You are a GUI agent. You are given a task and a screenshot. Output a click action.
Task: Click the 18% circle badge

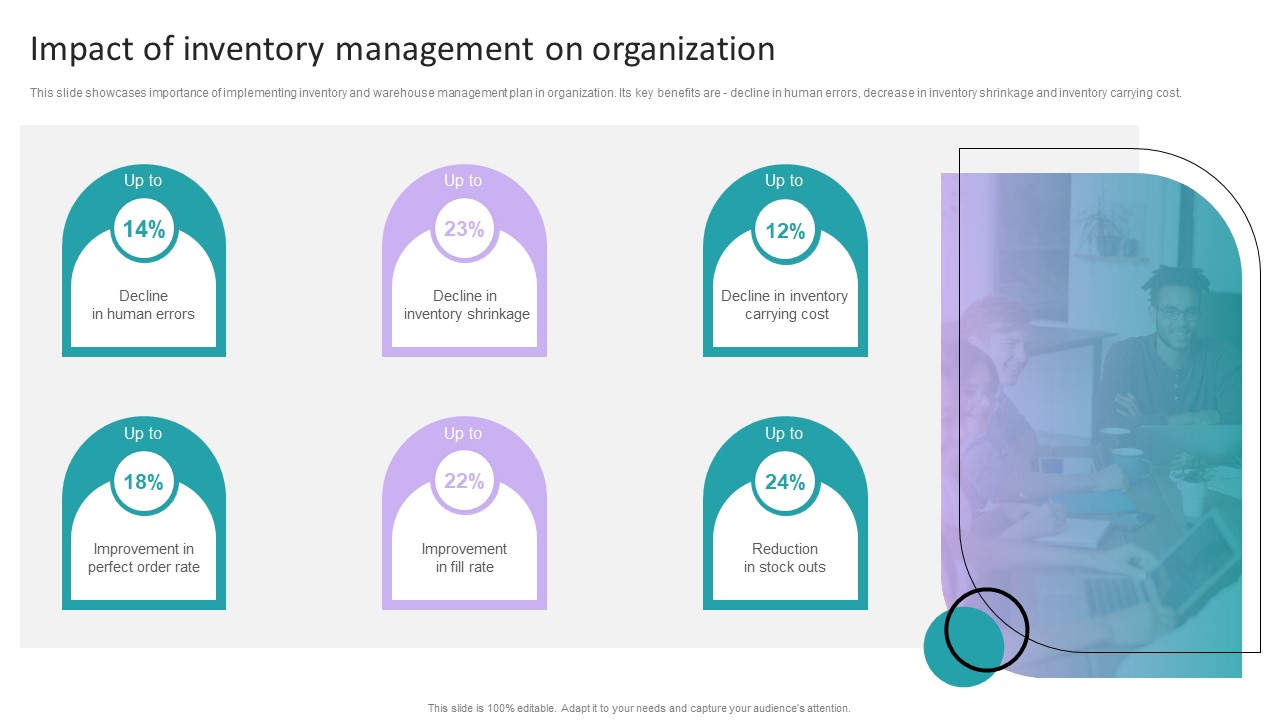[144, 482]
